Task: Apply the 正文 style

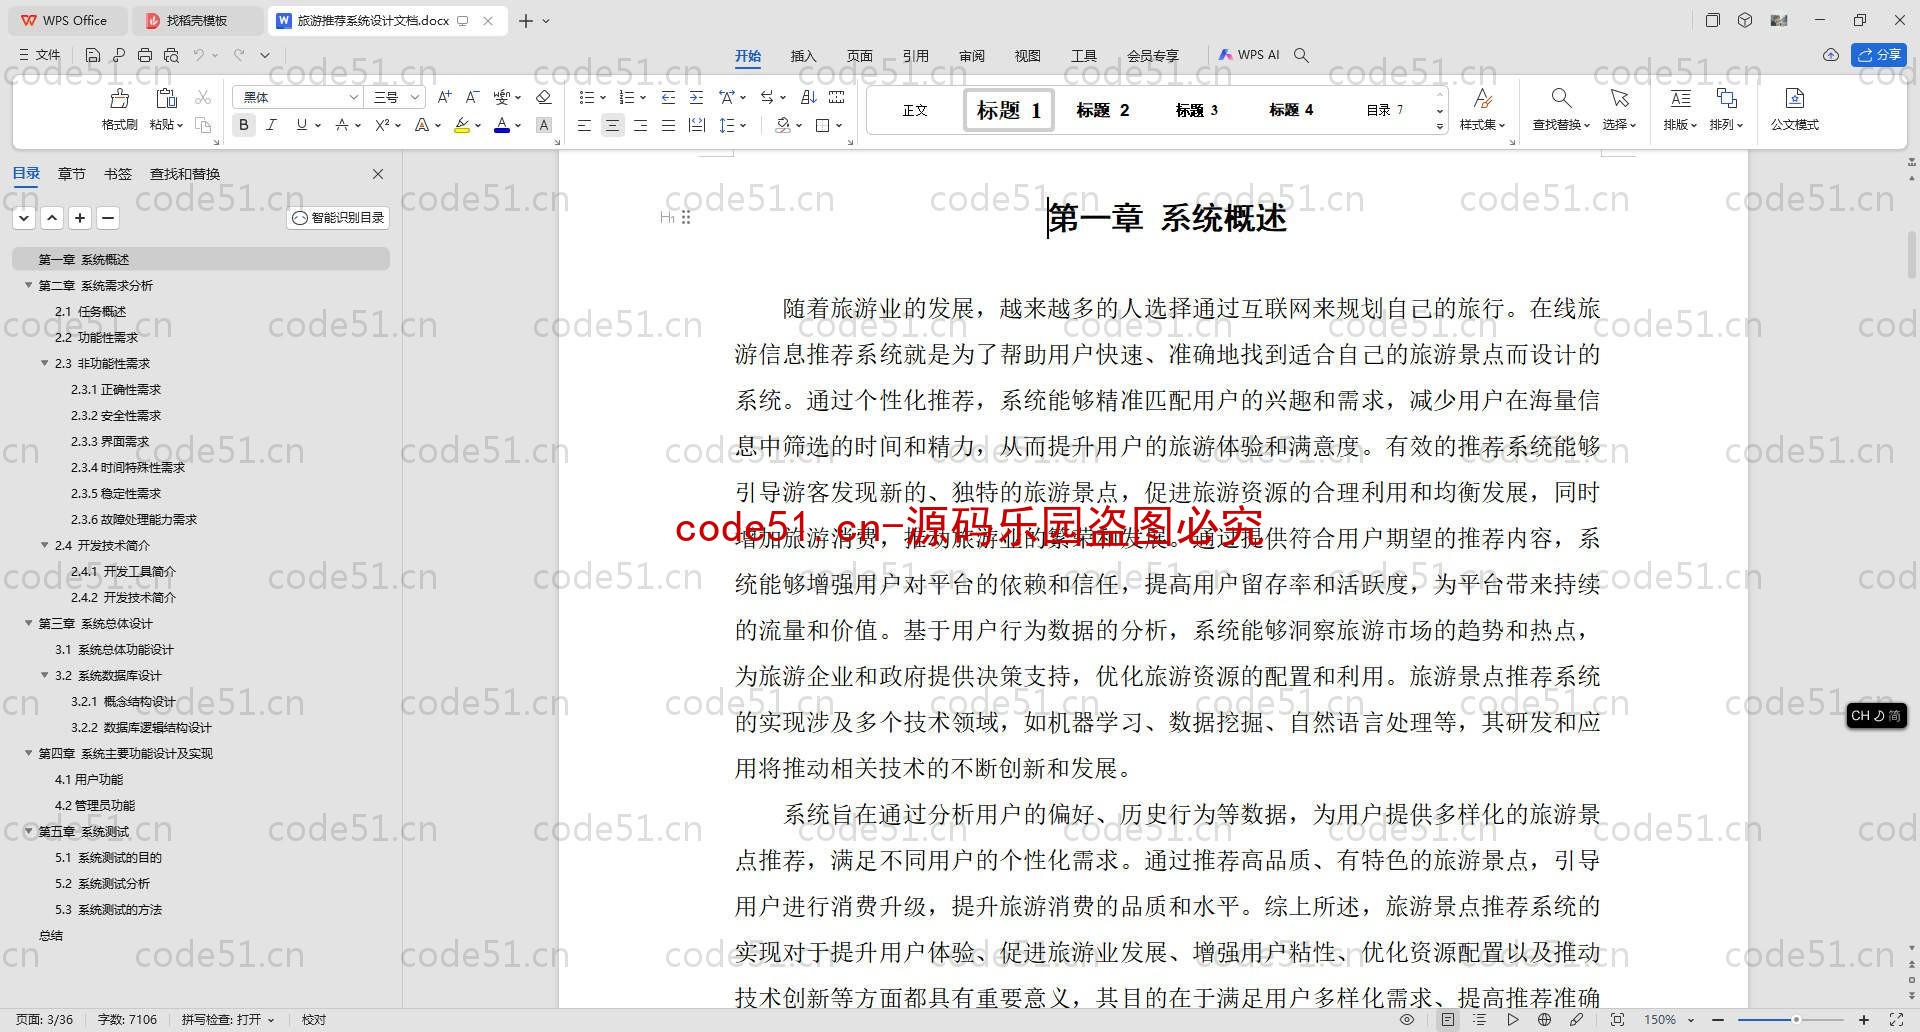Action: [x=914, y=110]
